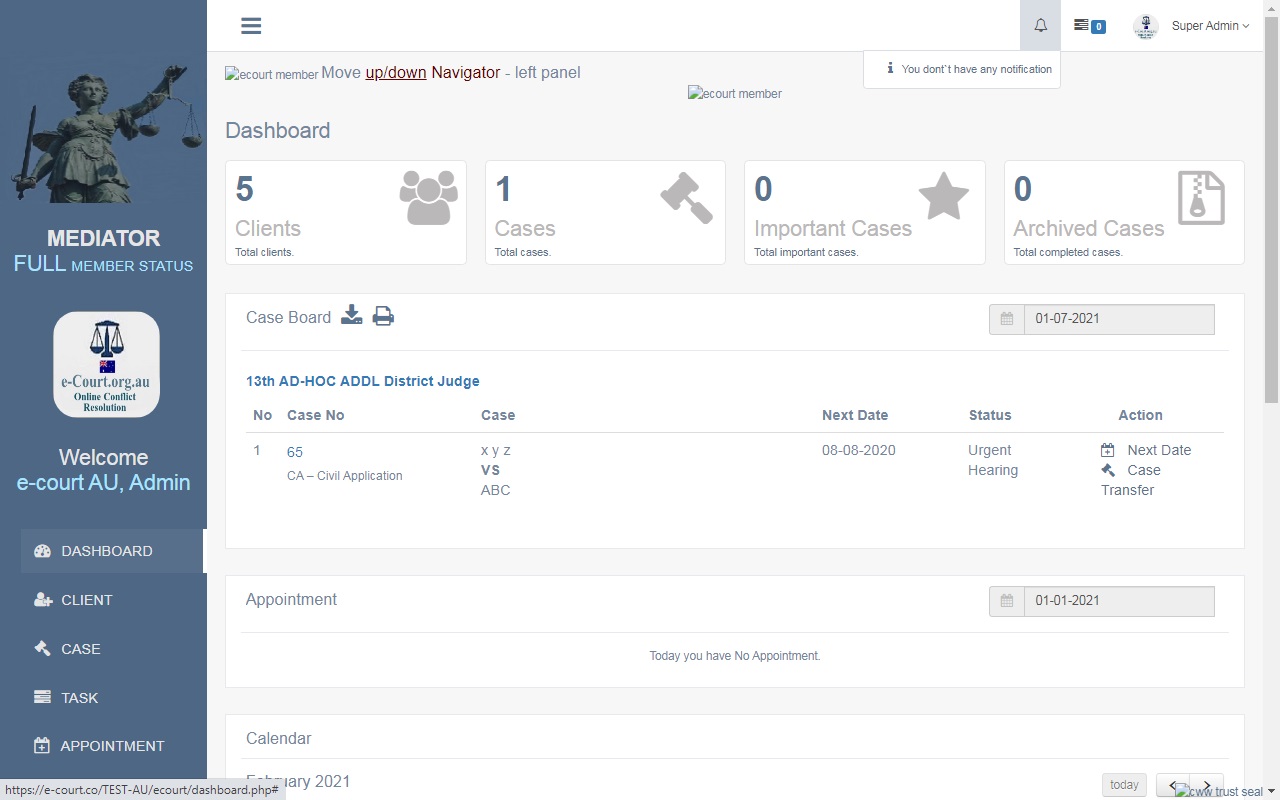Screen dimensions: 1280x800
Task: Open the Appointment date picker field
Action: (1118, 601)
